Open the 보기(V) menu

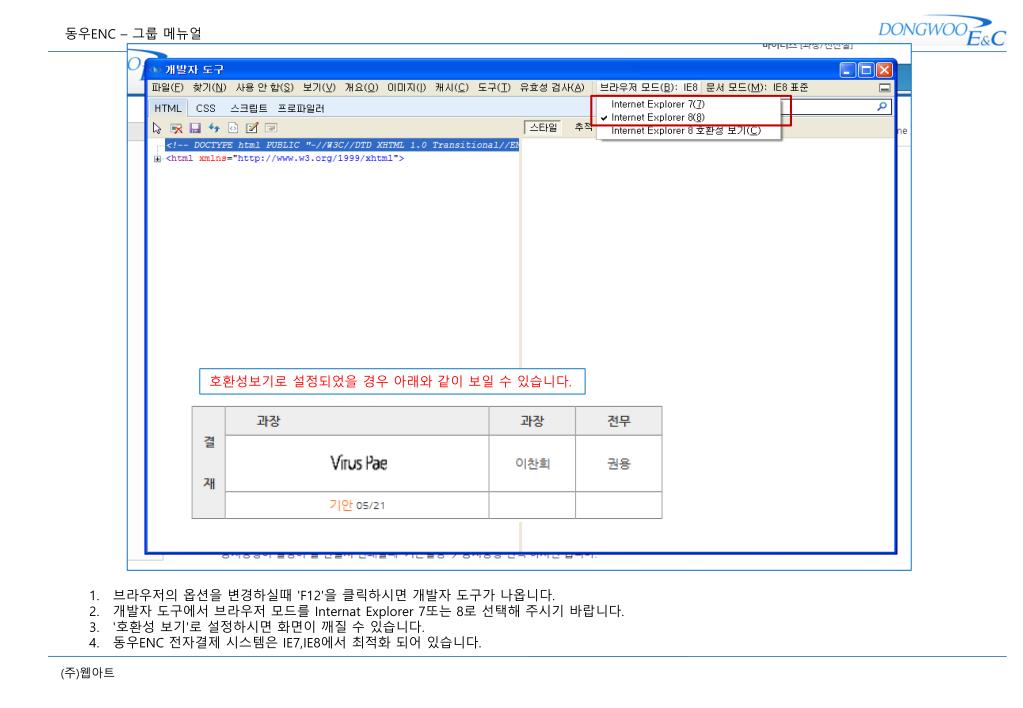click(319, 87)
